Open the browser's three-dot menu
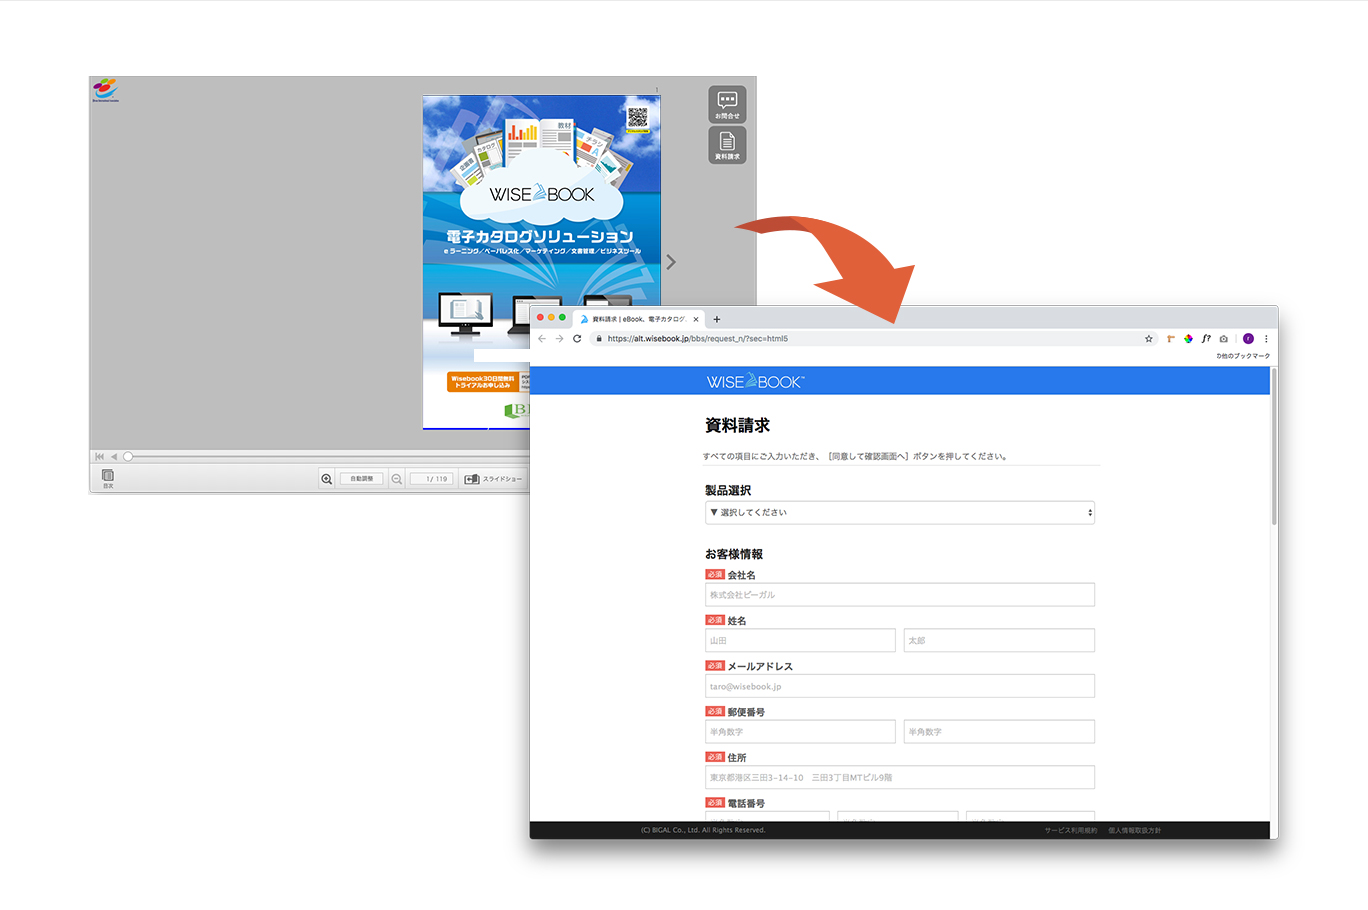The height and width of the screenshot is (910, 1368). pyautogui.click(x=1266, y=339)
